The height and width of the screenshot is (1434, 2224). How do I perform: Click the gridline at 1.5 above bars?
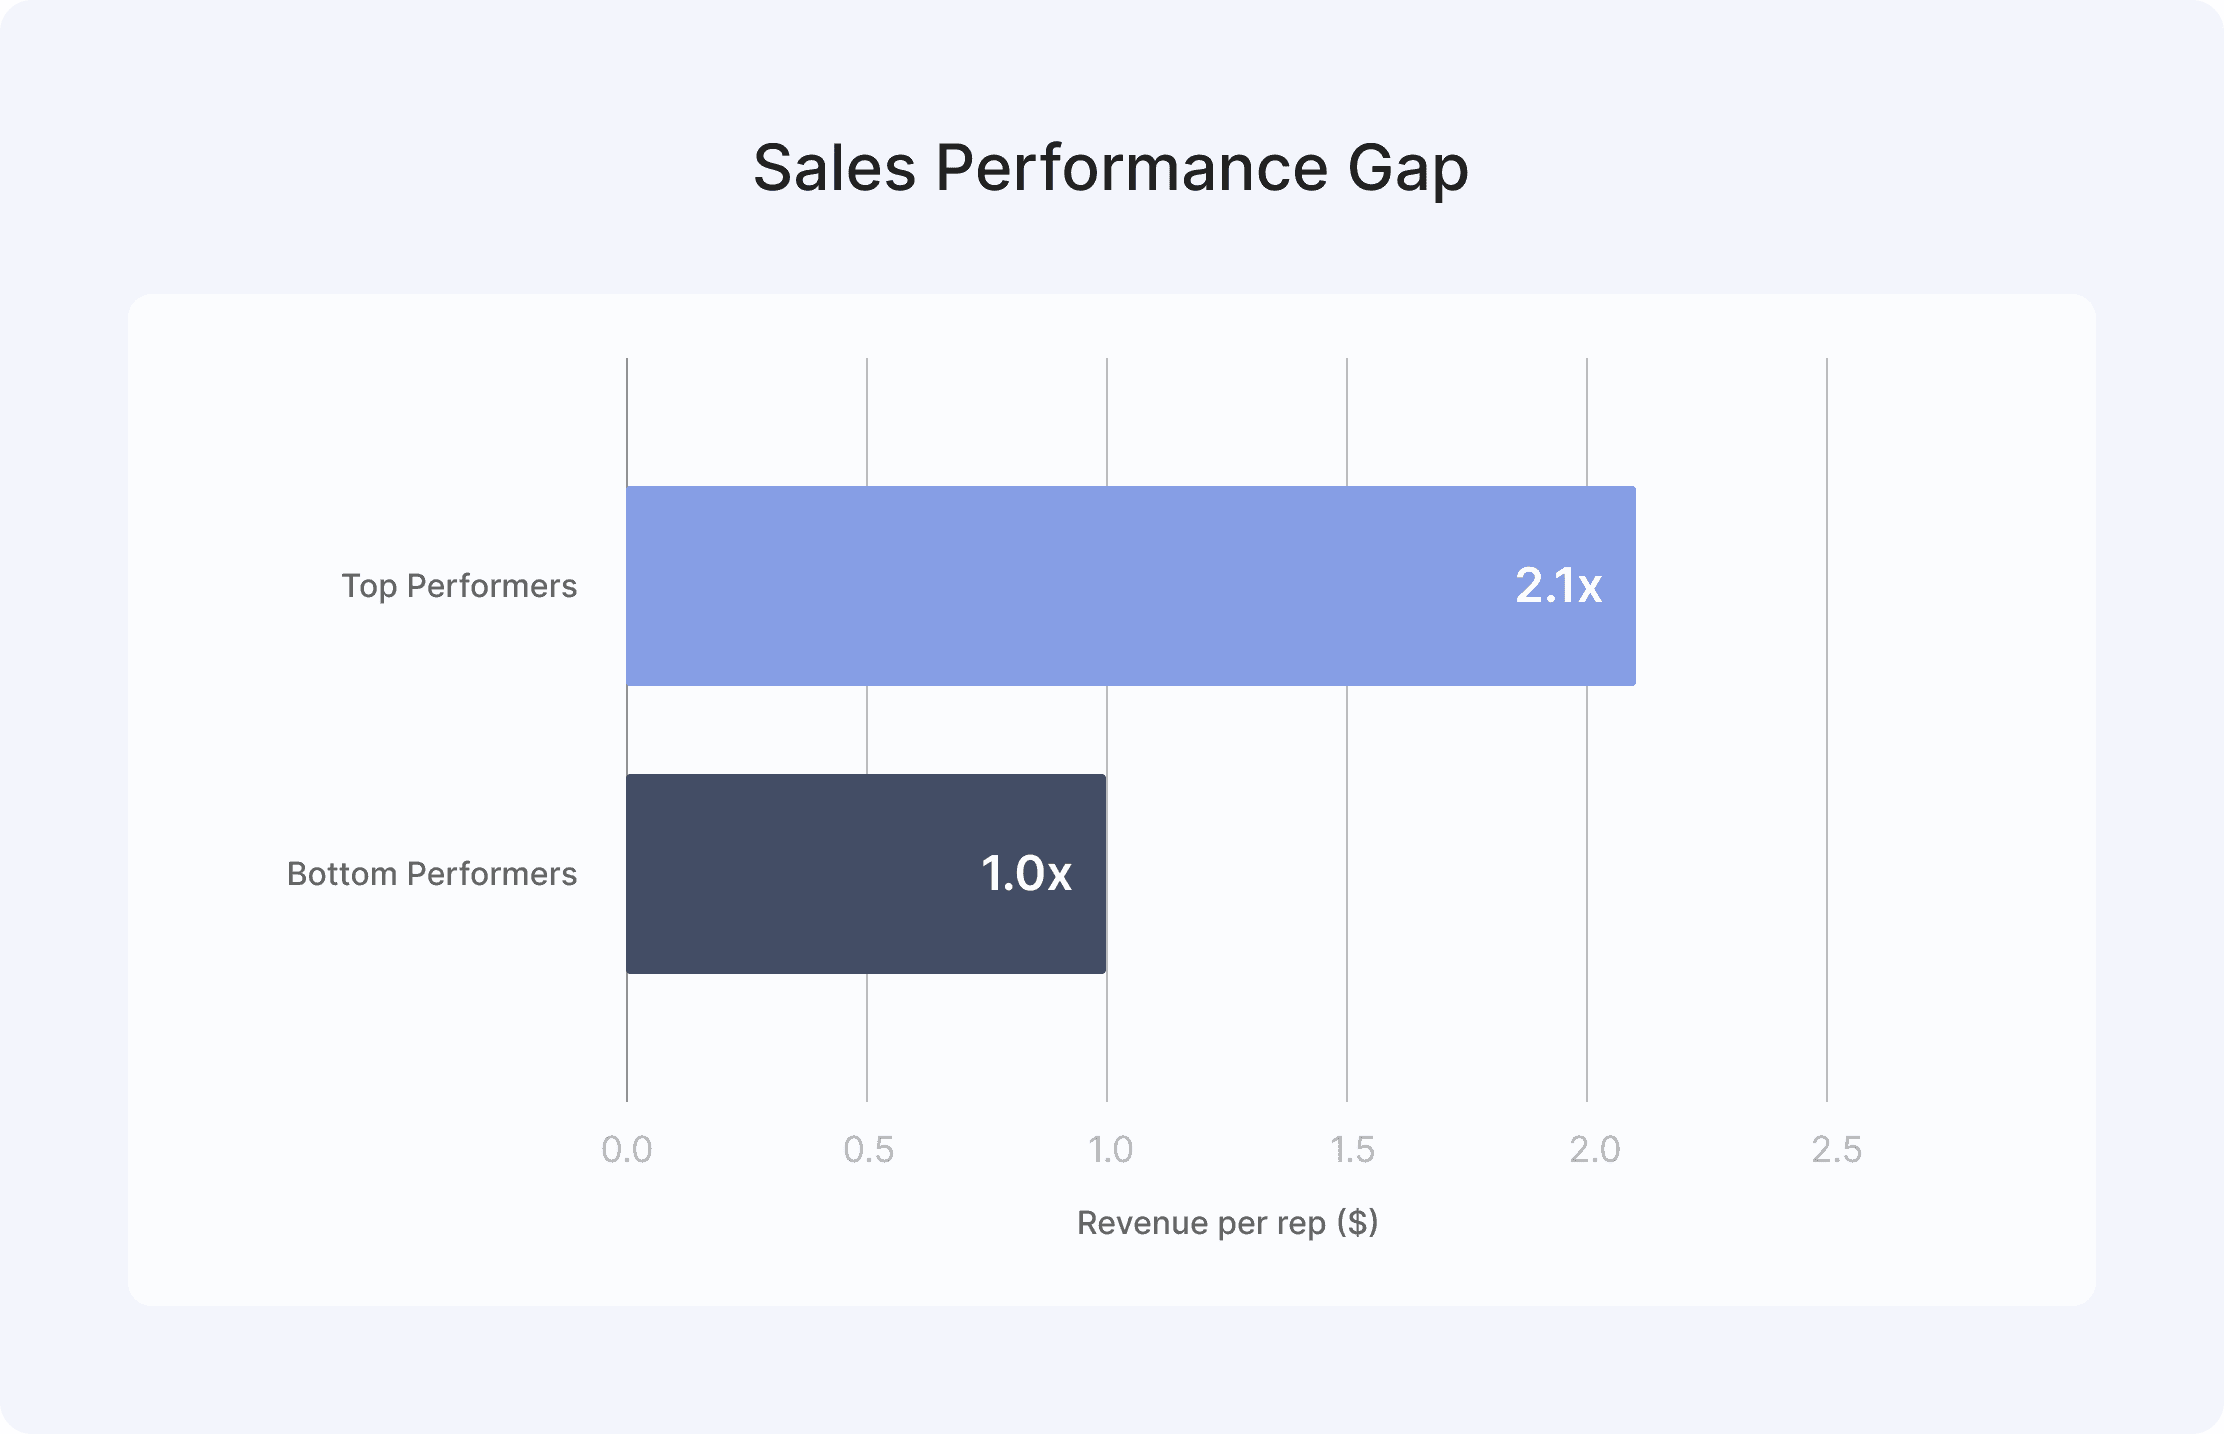click(x=1347, y=422)
